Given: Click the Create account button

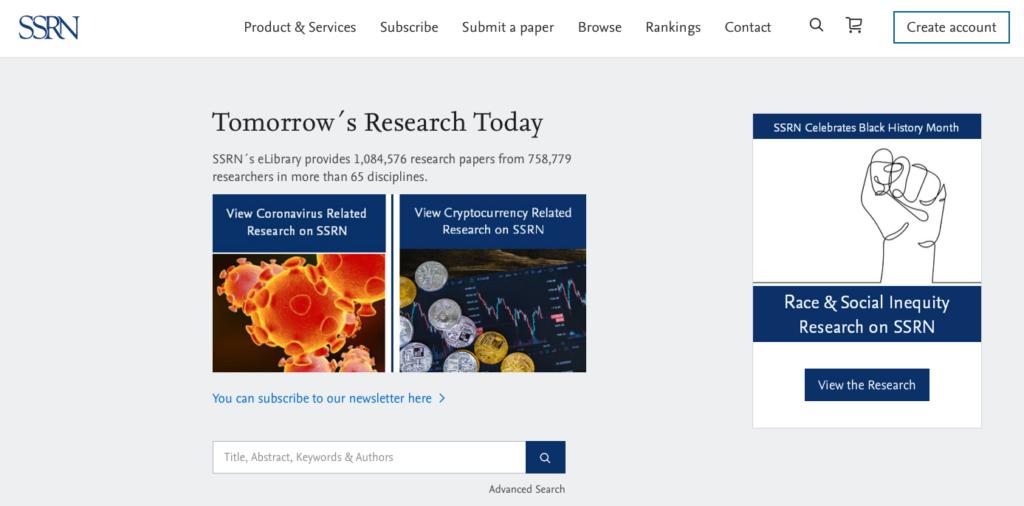Looking at the screenshot, I should pos(952,27).
